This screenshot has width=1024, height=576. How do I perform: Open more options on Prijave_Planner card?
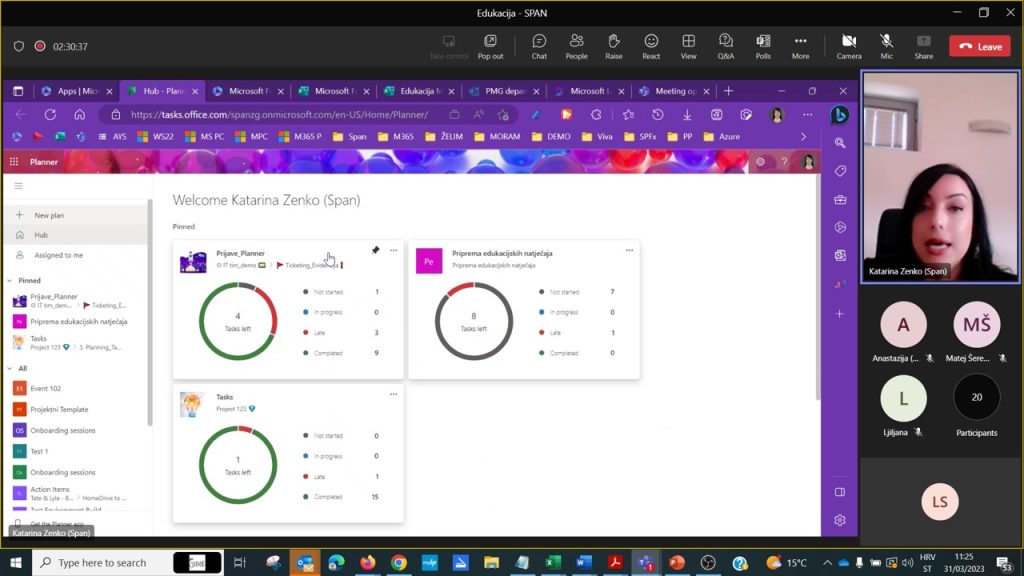click(x=393, y=250)
